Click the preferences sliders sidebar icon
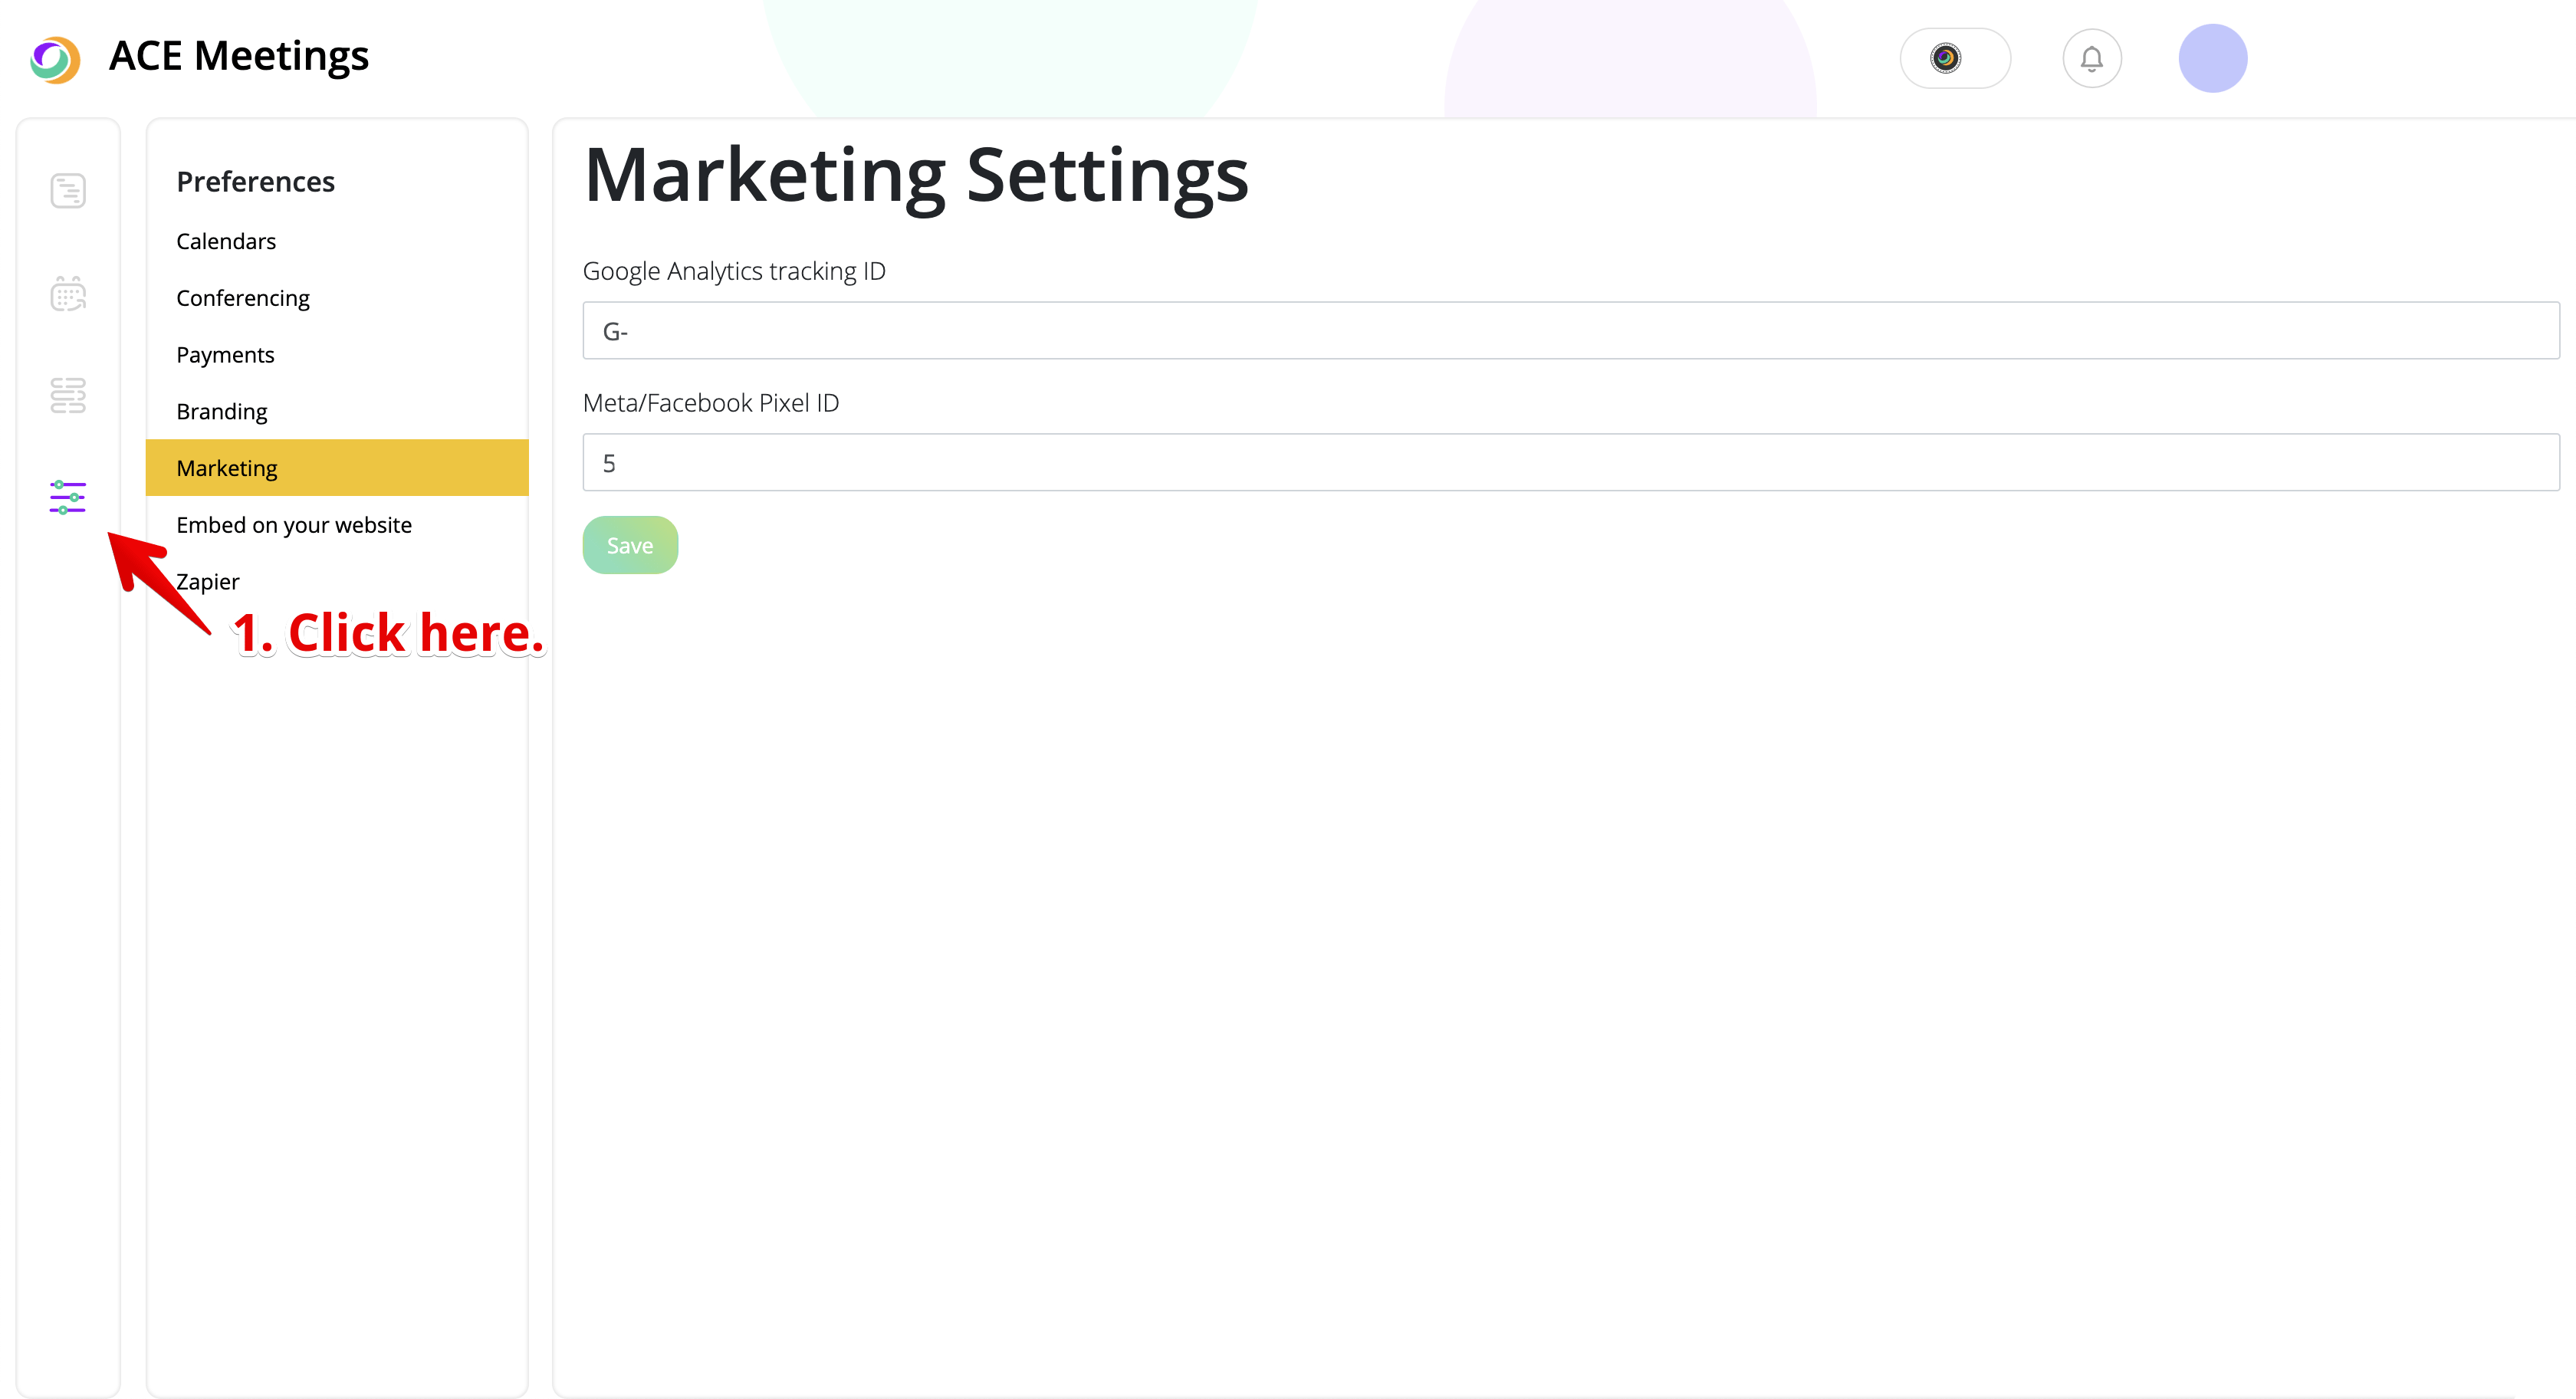Viewport: 2576px width, 1399px height. [x=68, y=497]
